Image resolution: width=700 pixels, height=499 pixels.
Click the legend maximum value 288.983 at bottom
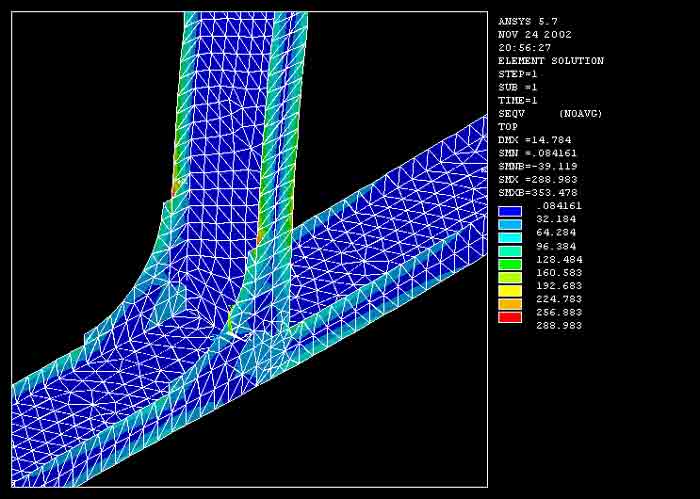pos(559,326)
